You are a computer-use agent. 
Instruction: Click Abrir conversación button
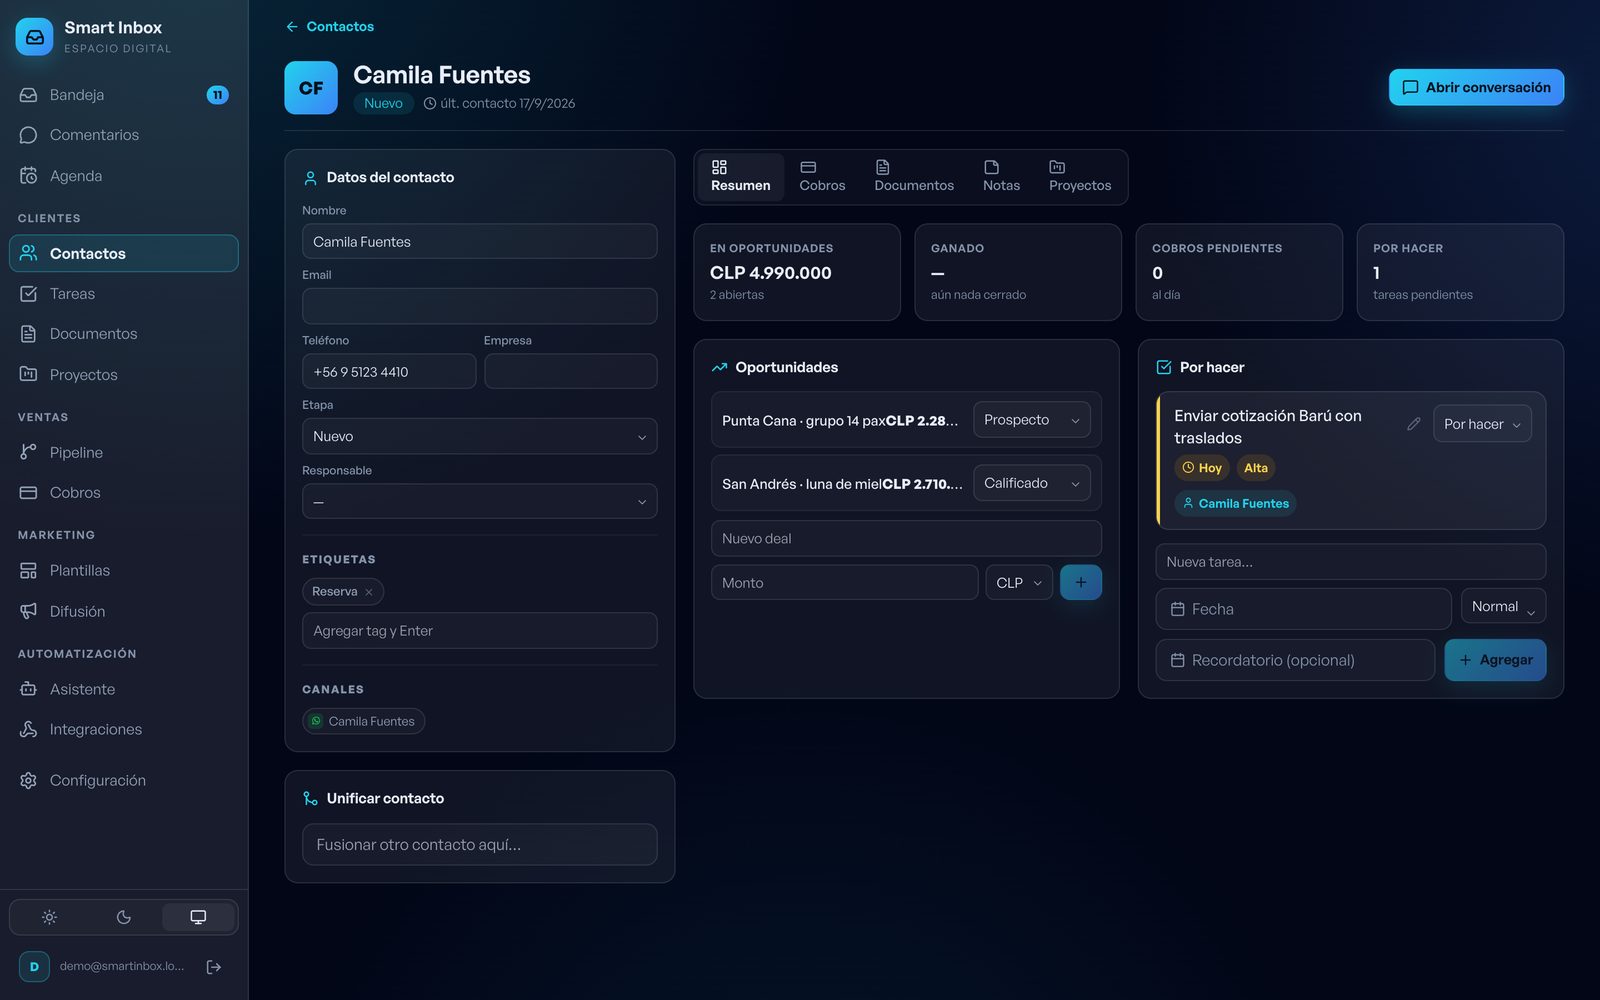[x=1476, y=88]
